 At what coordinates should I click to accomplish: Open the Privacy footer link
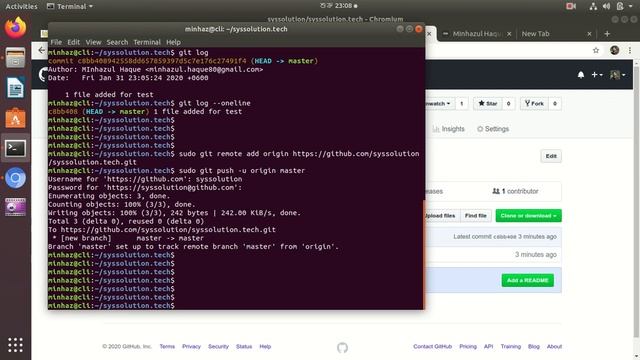coord(191,347)
